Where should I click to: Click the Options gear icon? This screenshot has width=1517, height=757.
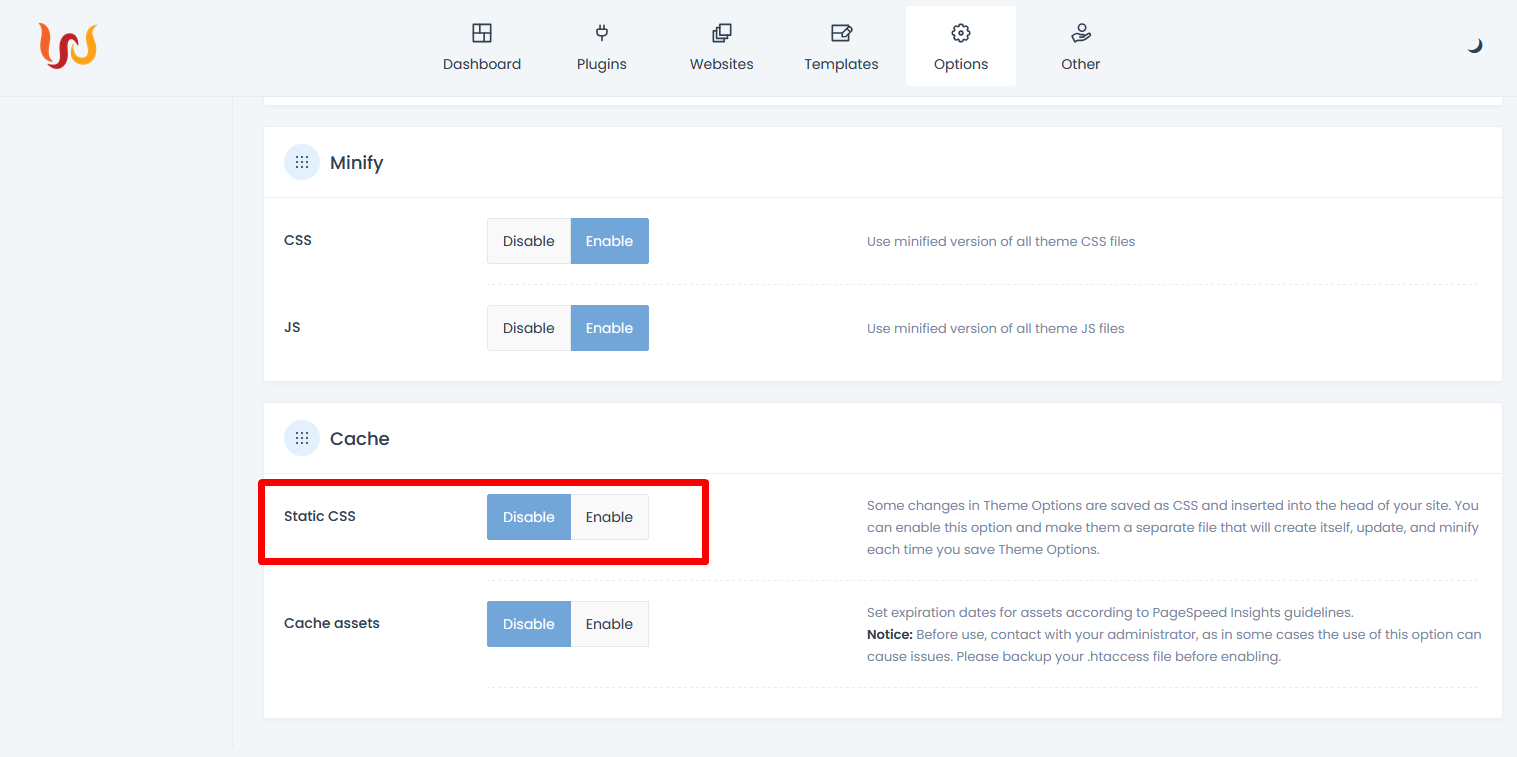(x=961, y=33)
